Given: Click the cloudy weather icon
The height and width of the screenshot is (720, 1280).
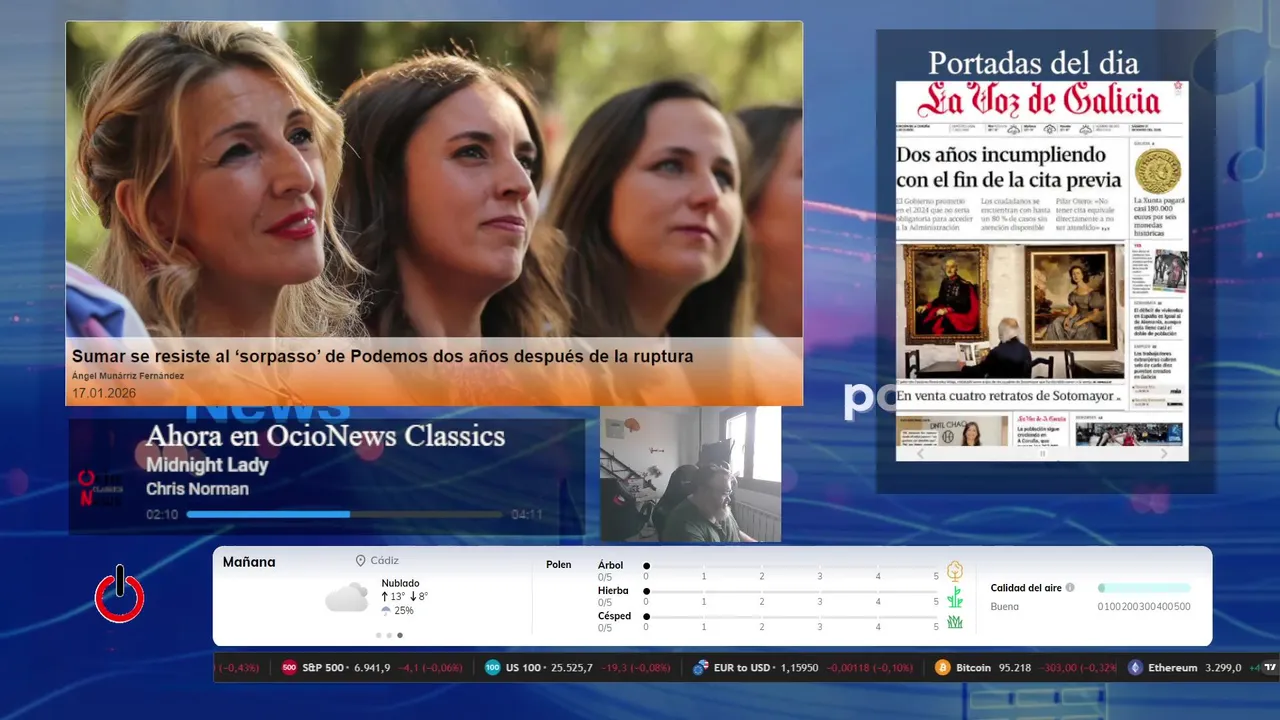Looking at the screenshot, I should pyautogui.click(x=346, y=598).
